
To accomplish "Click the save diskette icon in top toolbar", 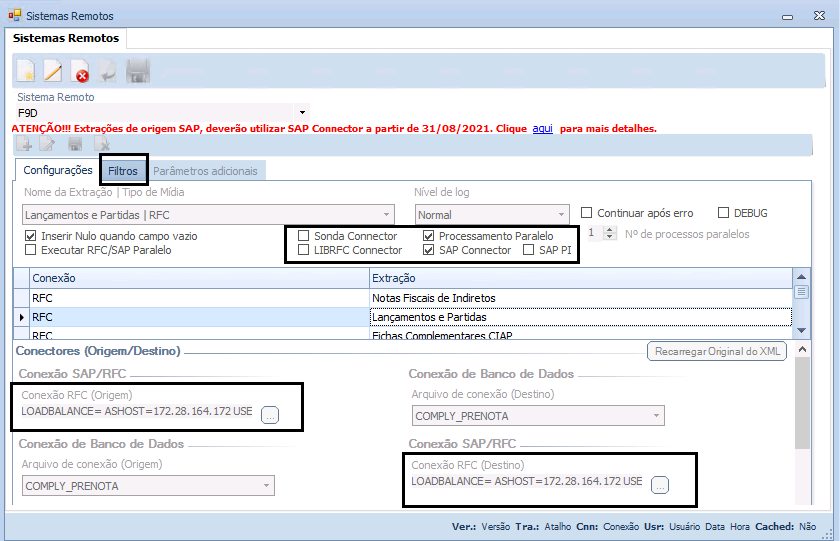I will pyautogui.click(x=138, y=72).
